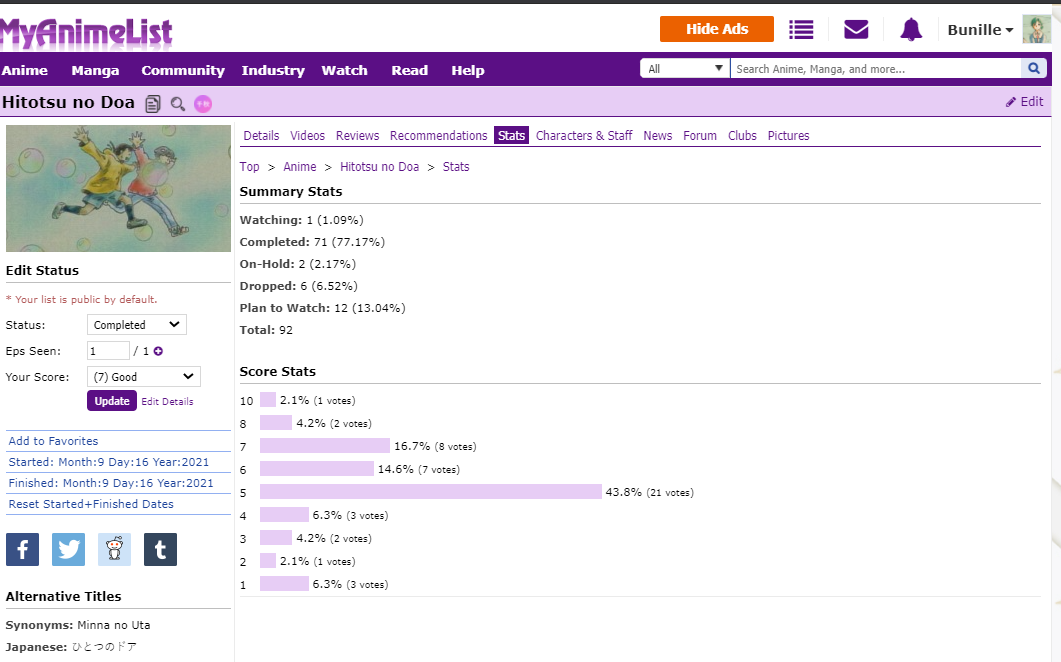Check the notifications bell

(910, 30)
